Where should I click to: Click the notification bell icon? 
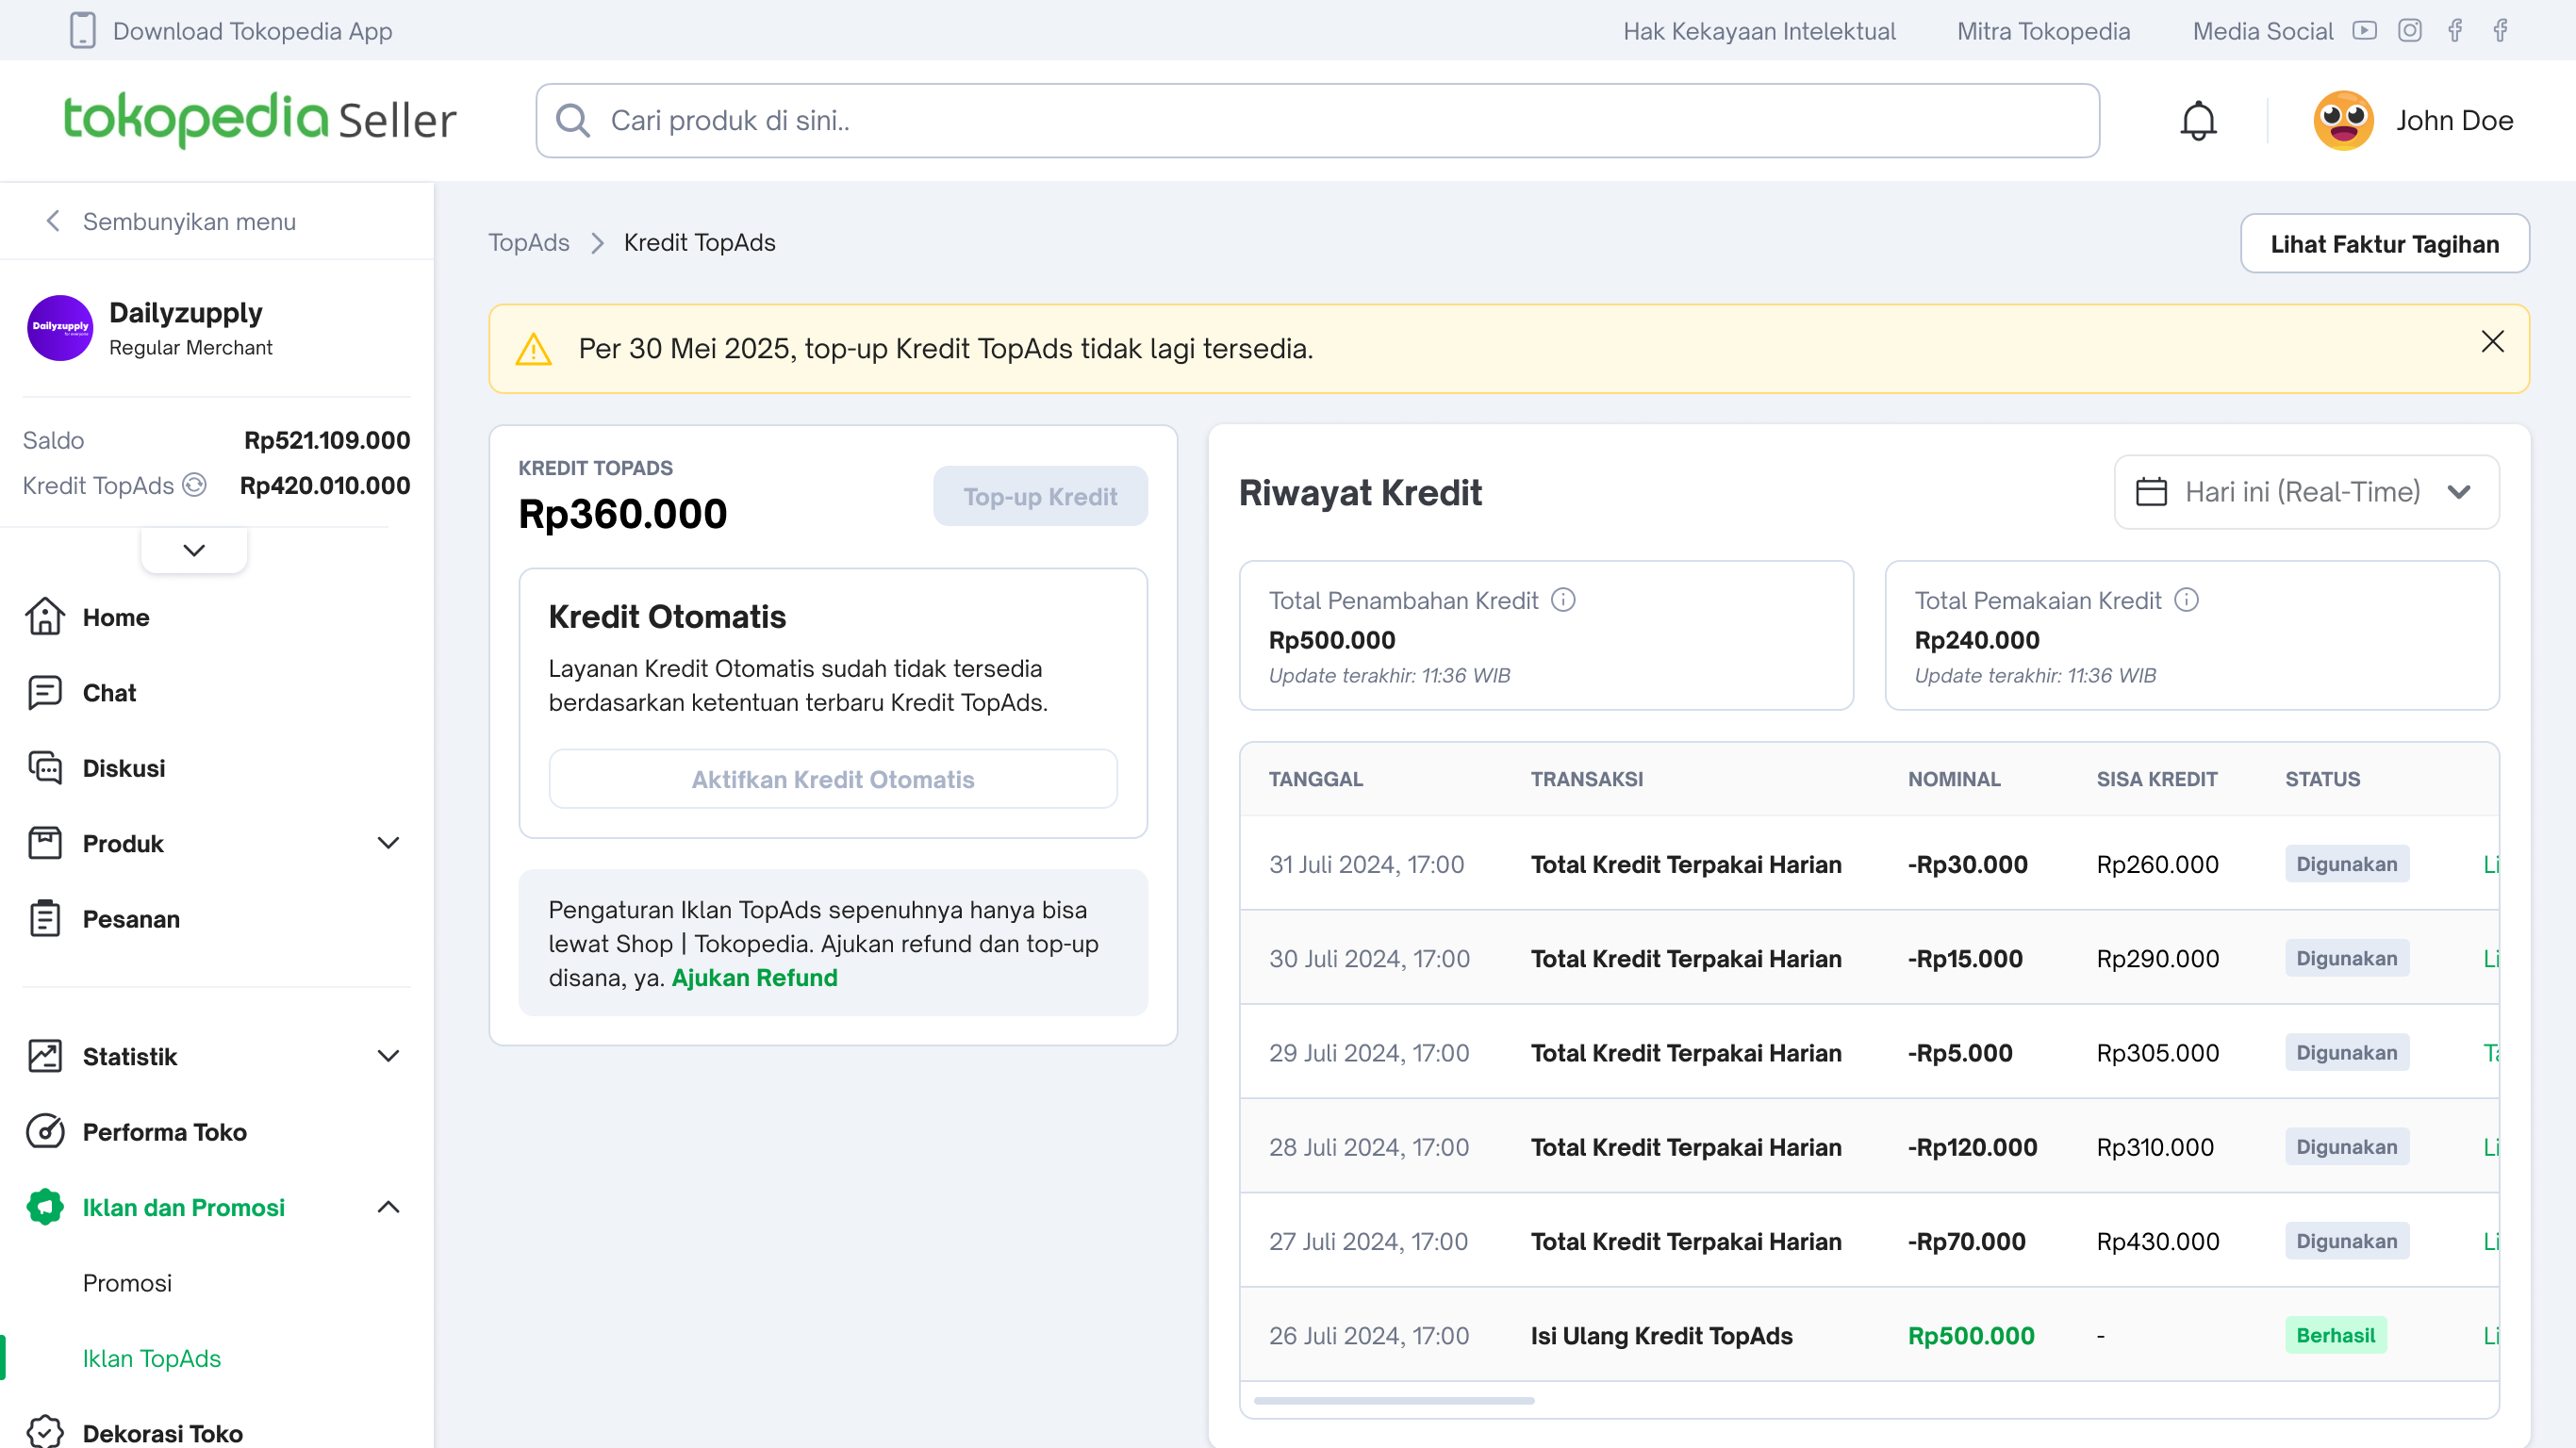[2197, 121]
